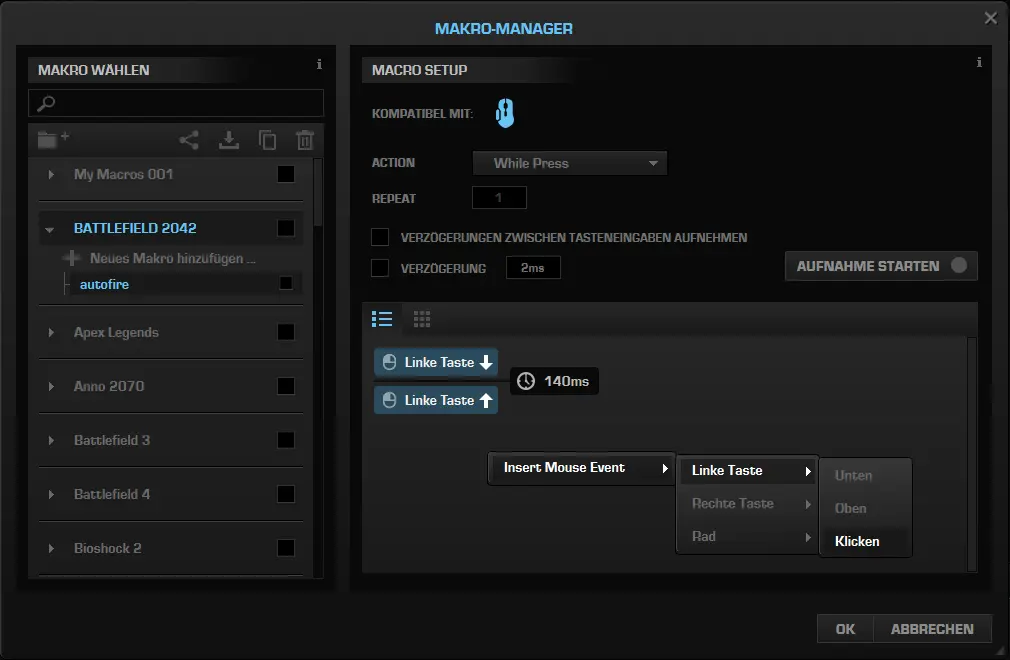Enable the Verzögerung checkbox
This screenshot has width=1010, height=660.
click(380, 268)
